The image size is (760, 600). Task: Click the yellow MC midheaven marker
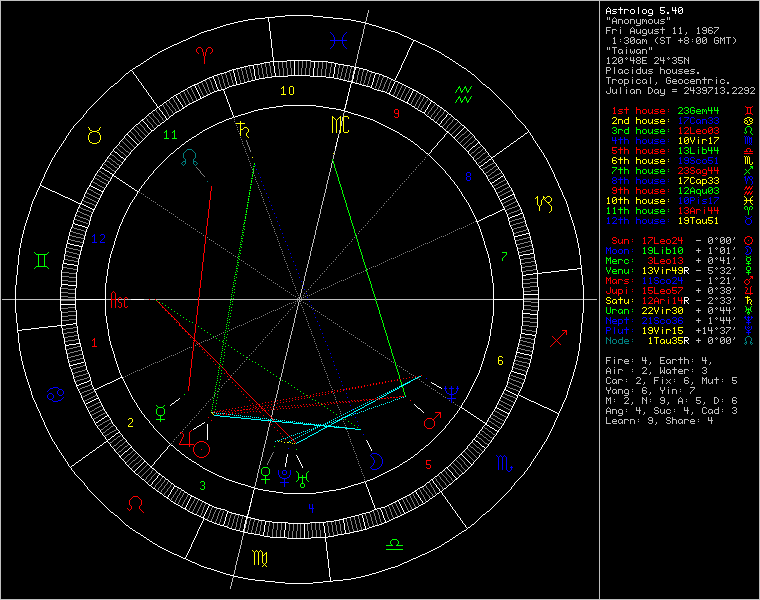pyautogui.click(x=340, y=125)
